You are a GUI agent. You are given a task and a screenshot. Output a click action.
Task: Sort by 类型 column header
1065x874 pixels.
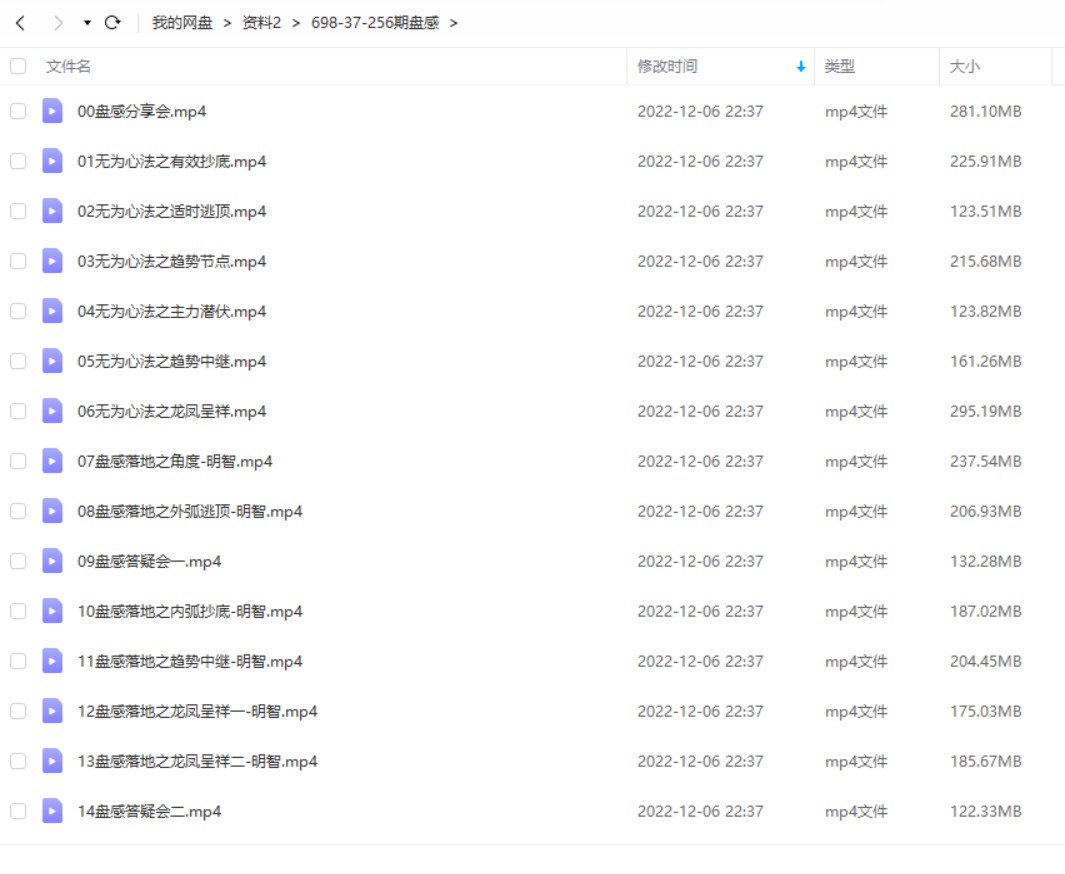click(x=840, y=67)
